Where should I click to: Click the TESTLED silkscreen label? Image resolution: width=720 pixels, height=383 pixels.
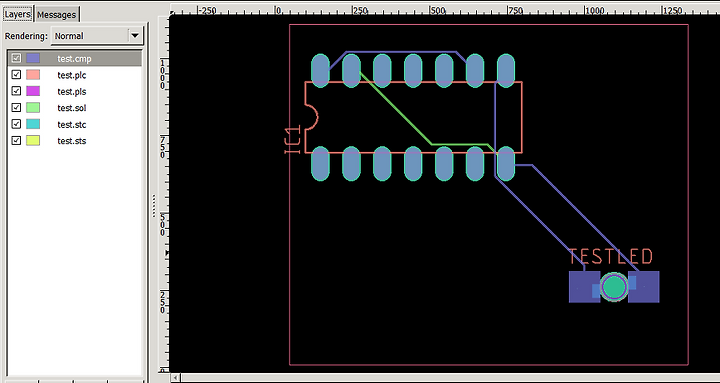(611, 257)
